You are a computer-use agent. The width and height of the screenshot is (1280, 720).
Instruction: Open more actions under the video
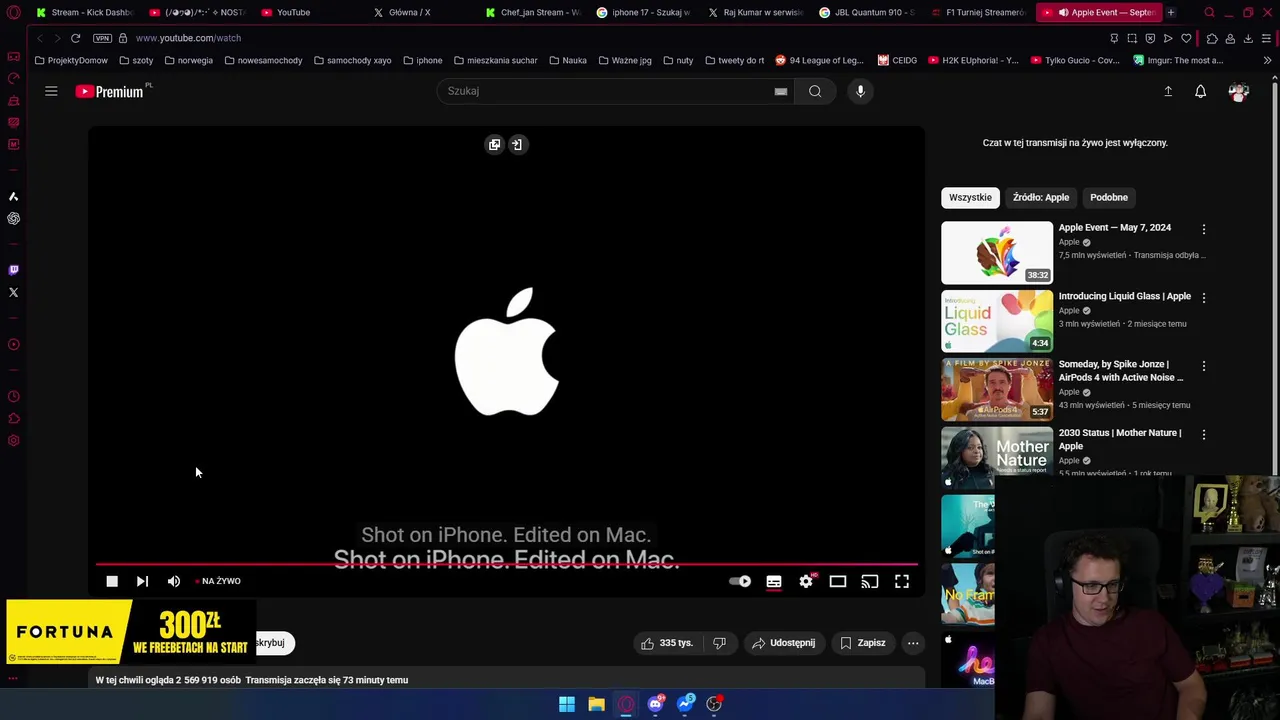[x=913, y=643]
